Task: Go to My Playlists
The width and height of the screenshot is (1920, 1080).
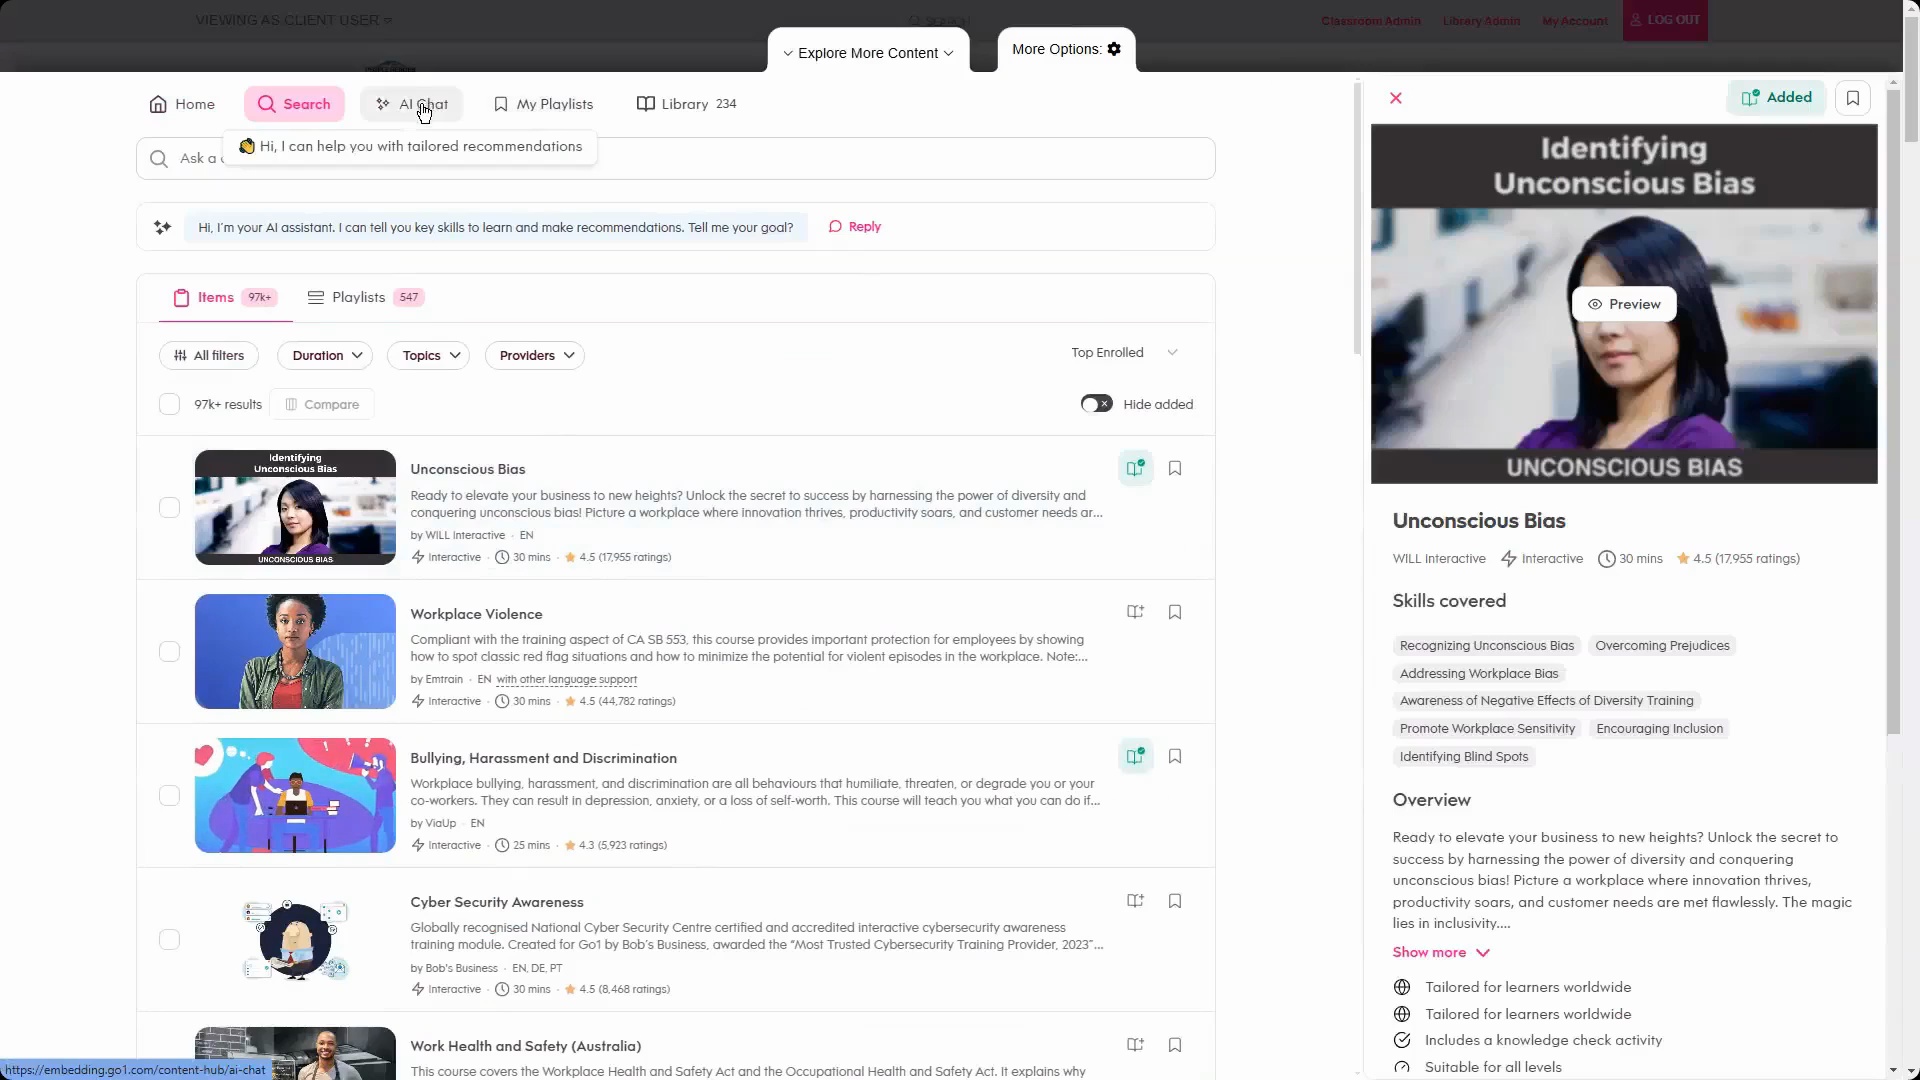Action: pyautogui.click(x=543, y=104)
